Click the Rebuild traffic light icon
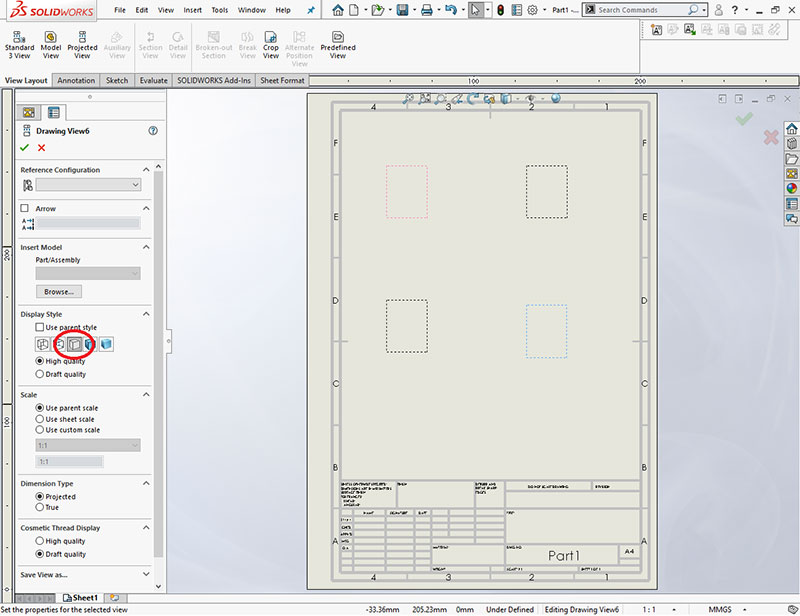The image size is (800, 616). [501, 10]
